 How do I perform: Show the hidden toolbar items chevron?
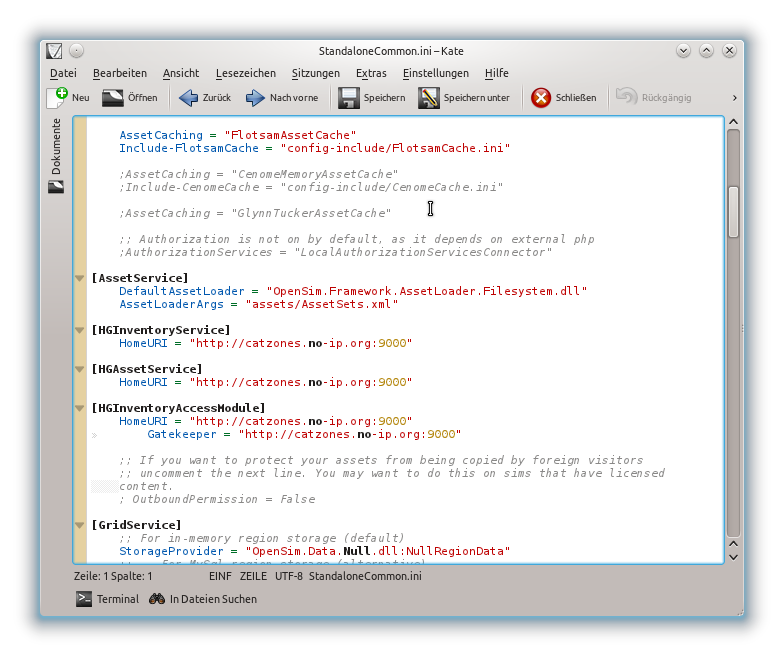pyautogui.click(x=734, y=98)
